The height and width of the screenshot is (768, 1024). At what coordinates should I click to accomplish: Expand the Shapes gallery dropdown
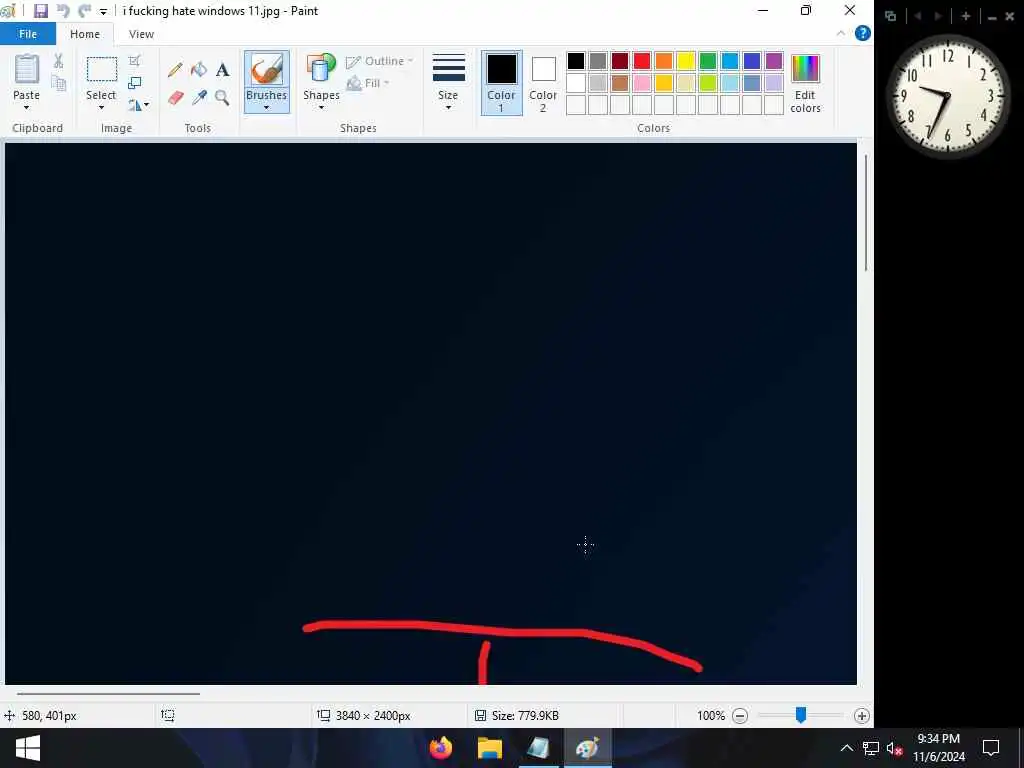(x=321, y=108)
